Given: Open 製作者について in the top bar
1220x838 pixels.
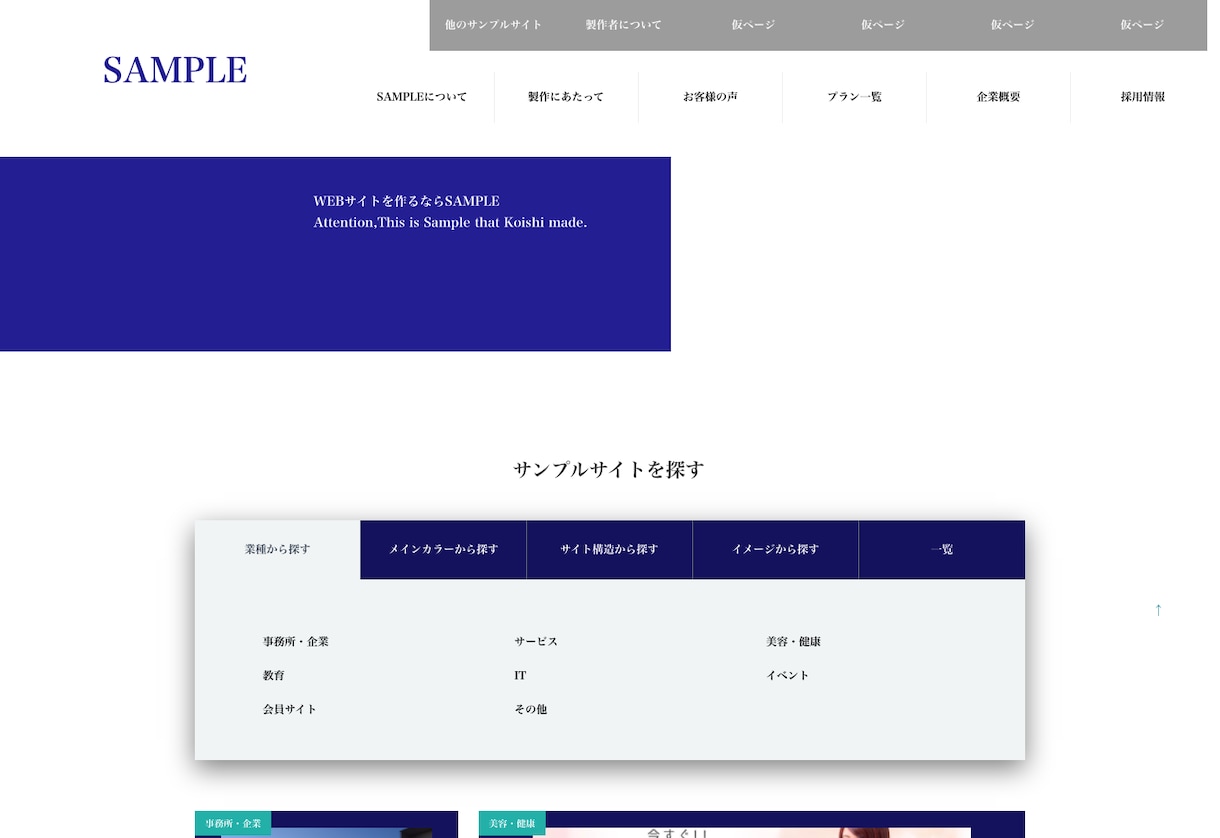Looking at the screenshot, I should [x=623, y=25].
